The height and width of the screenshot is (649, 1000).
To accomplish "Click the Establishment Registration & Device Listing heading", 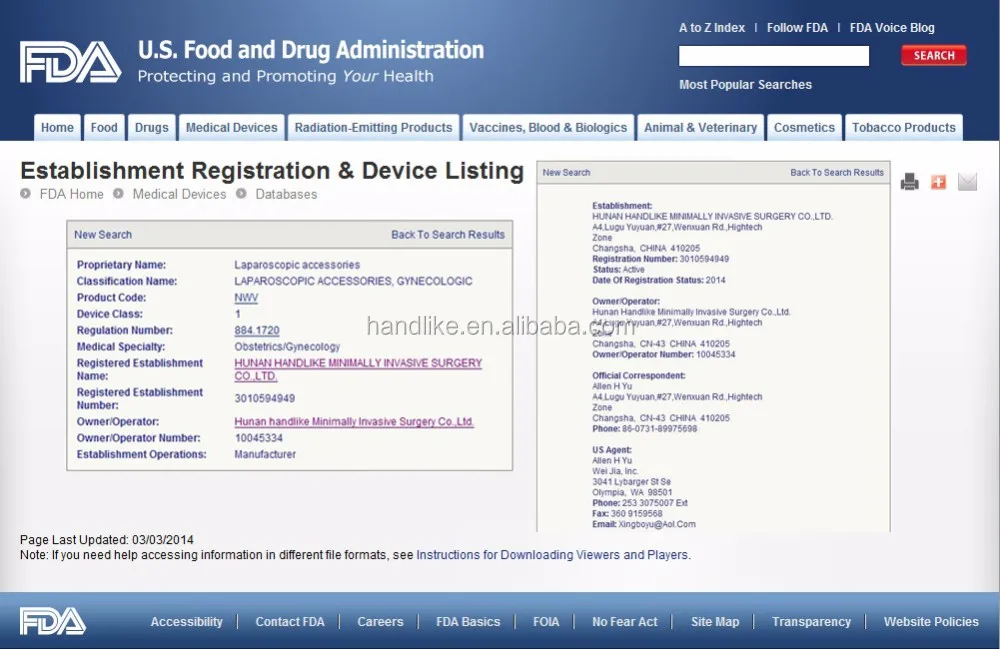I will [272, 171].
